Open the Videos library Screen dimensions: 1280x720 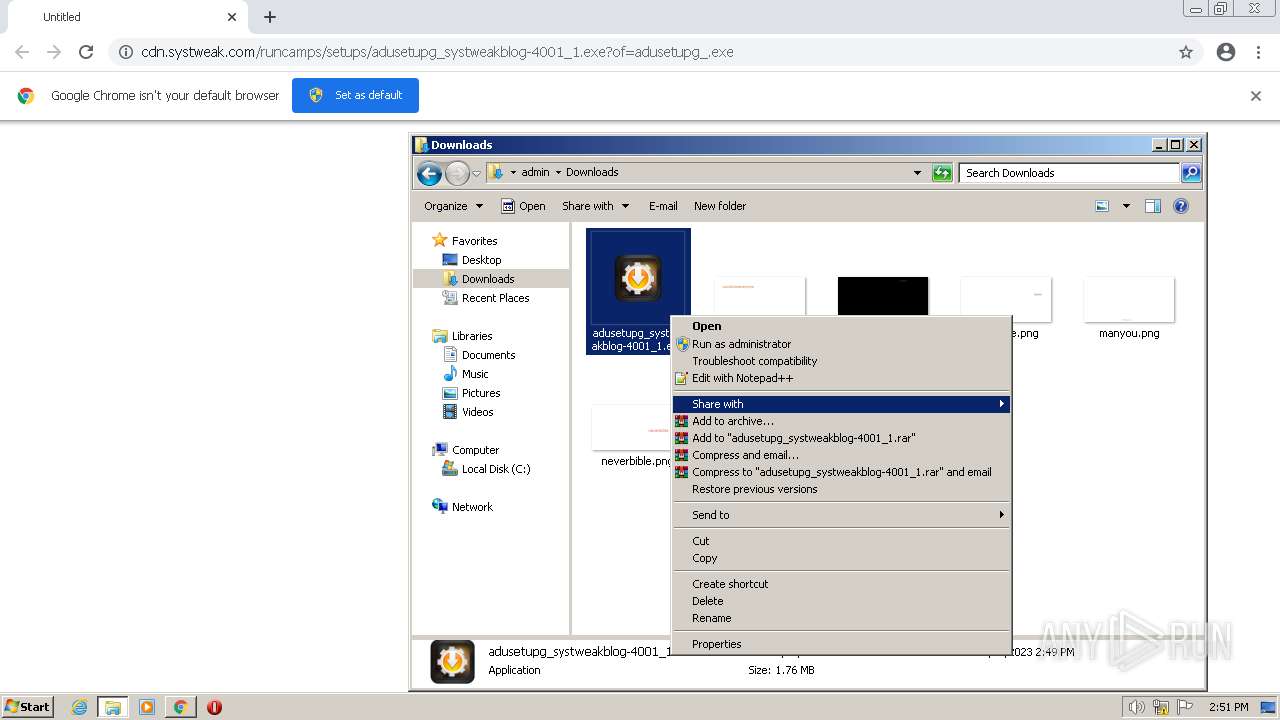coord(477,412)
